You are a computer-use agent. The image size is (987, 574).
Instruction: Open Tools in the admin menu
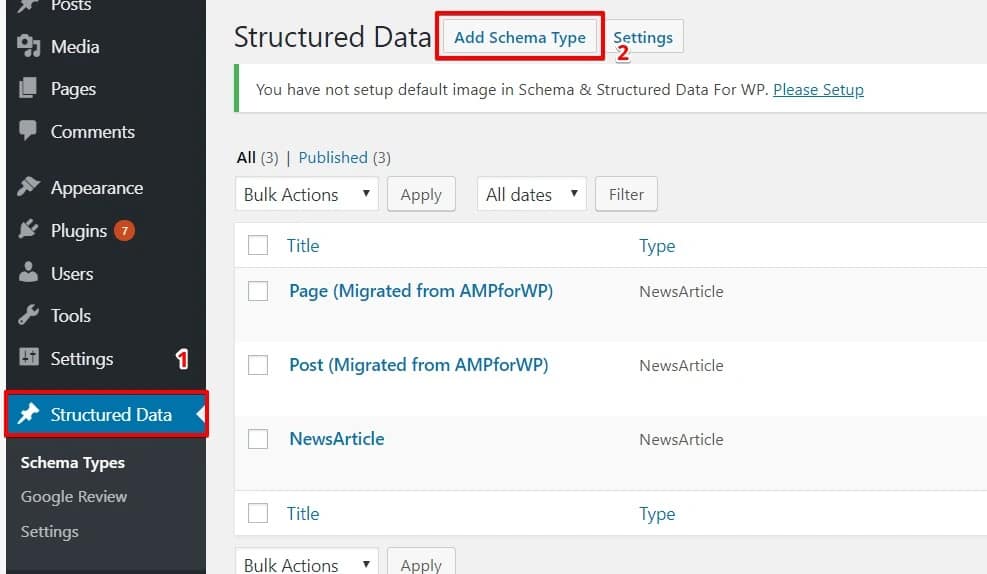pyautogui.click(x=70, y=315)
